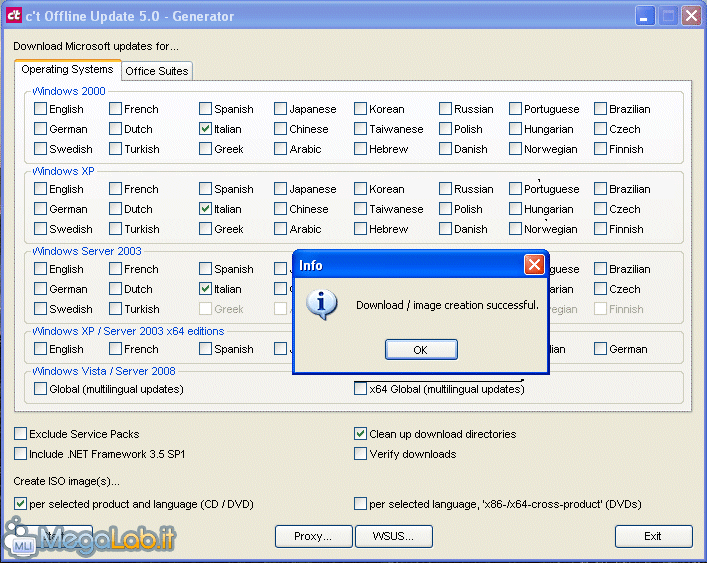Image resolution: width=707 pixels, height=563 pixels.
Task: Tick German in x64 editions group
Action: tap(600, 349)
